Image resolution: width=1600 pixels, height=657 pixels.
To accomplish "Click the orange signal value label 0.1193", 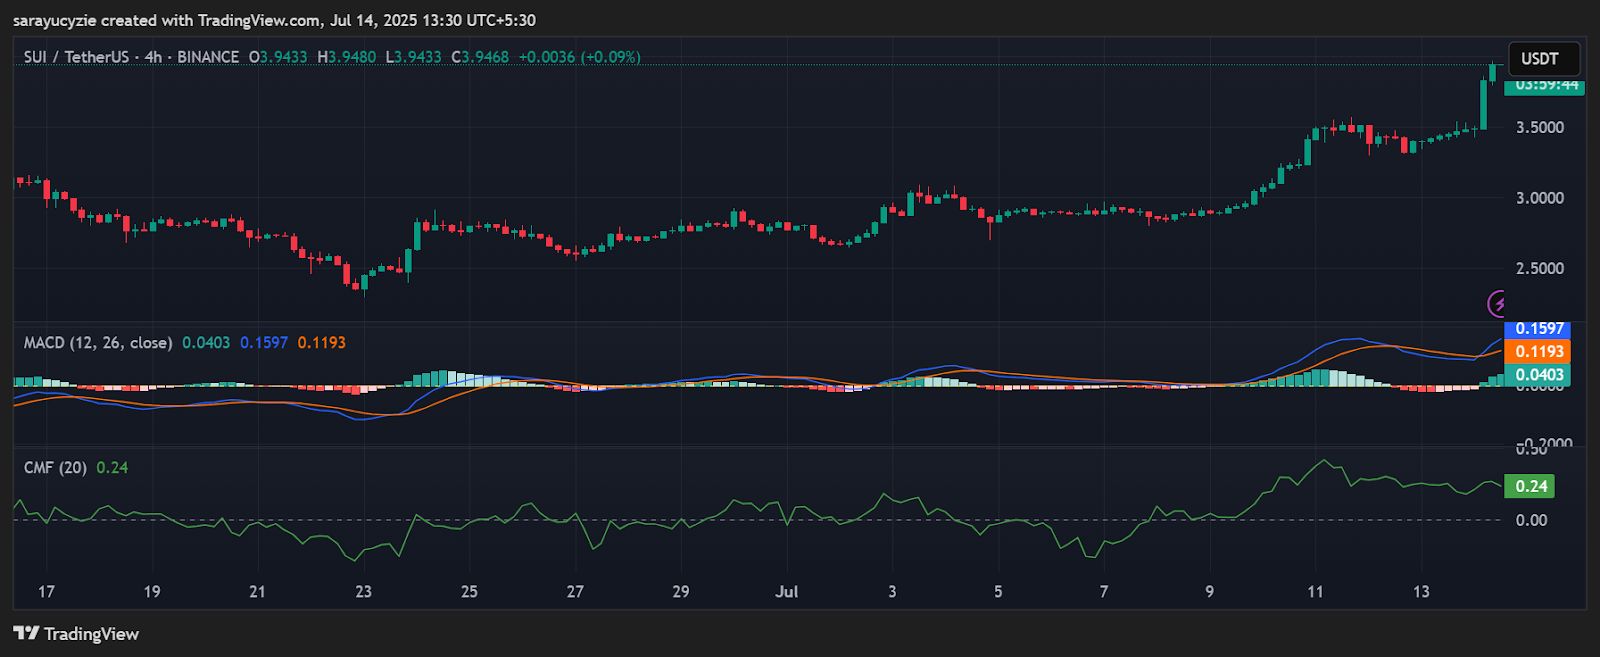I will pyautogui.click(x=1537, y=351).
